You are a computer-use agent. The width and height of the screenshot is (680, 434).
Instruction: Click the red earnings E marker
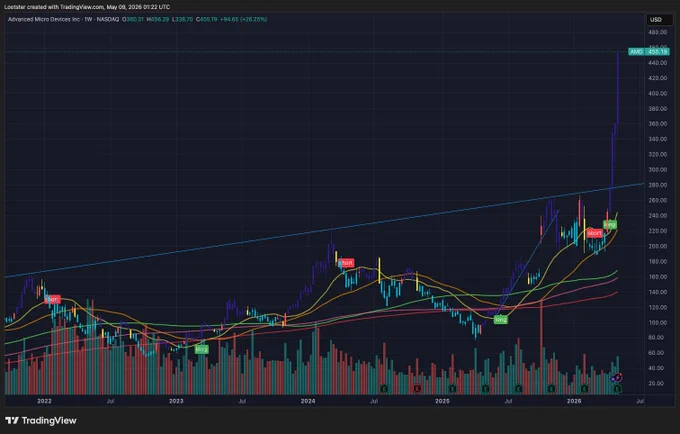point(417,388)
